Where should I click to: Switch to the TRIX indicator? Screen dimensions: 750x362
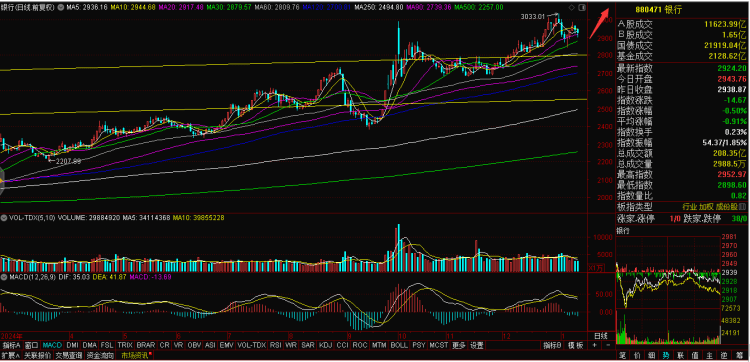click(x=125, y=345)
